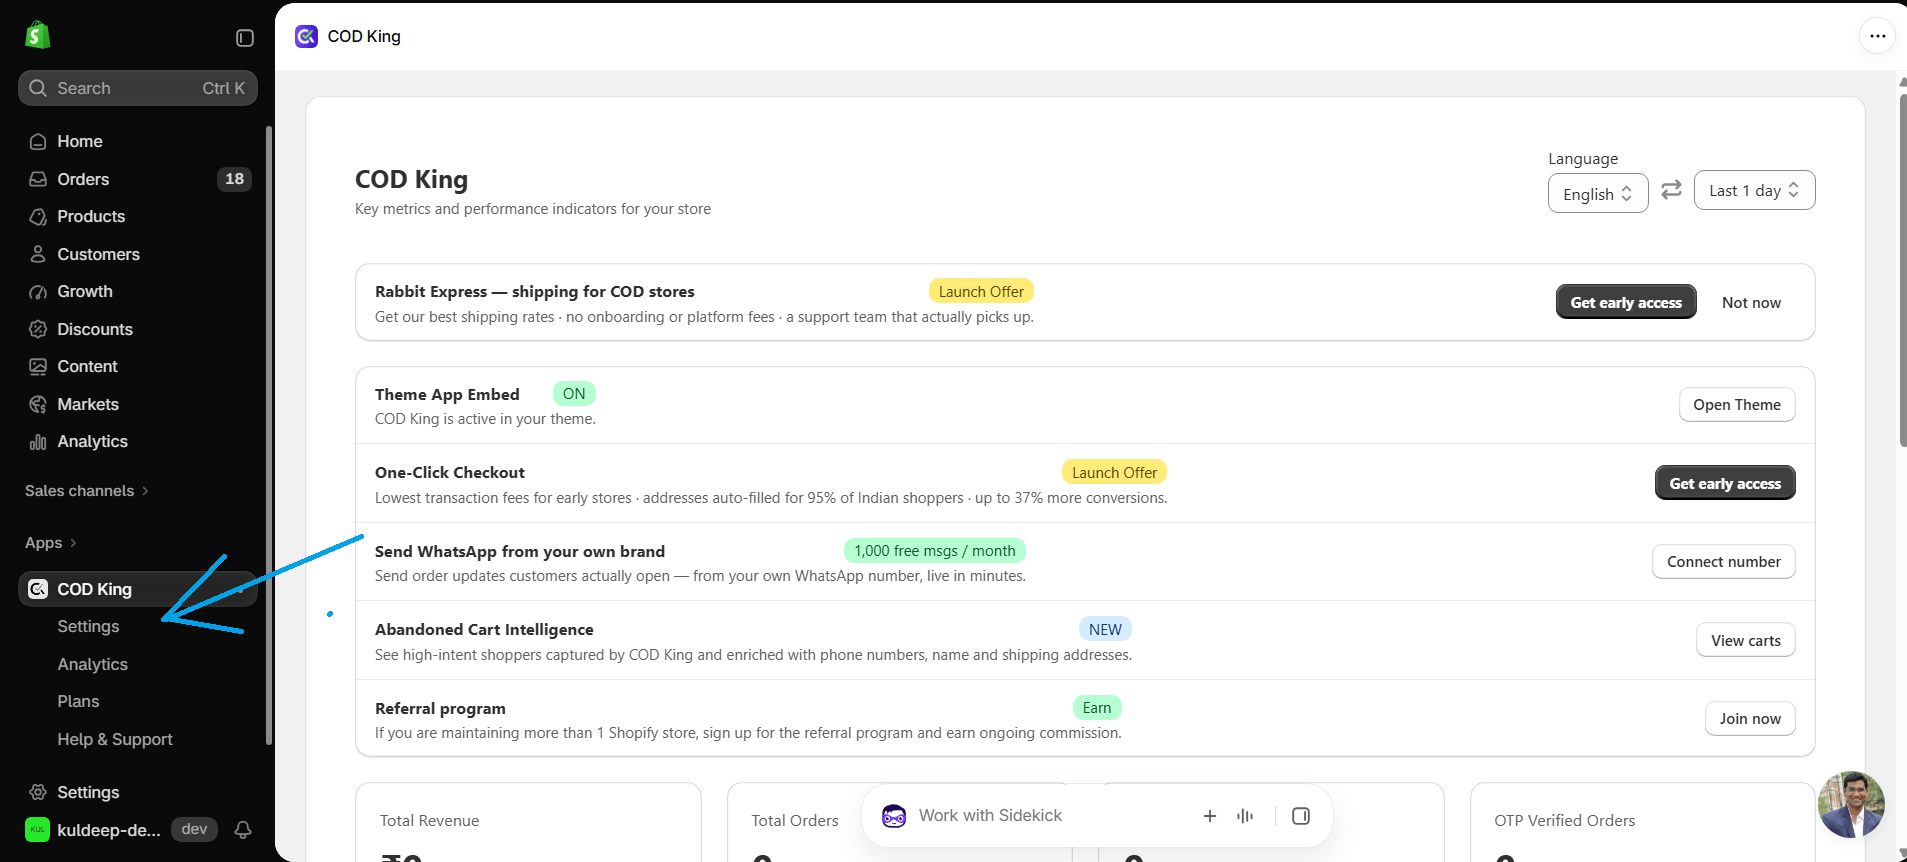
Task: Open the English language dropdown
Action: click(1598, 194)
